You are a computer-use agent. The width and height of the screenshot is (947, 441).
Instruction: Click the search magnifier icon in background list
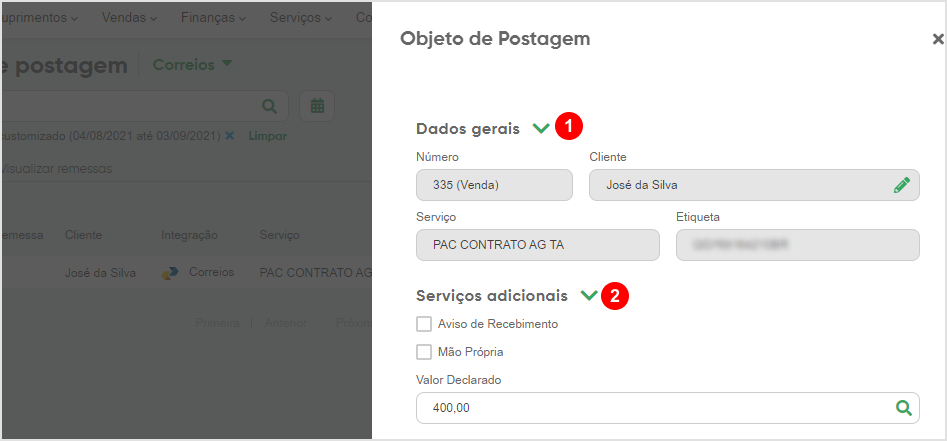pos(269,106)
